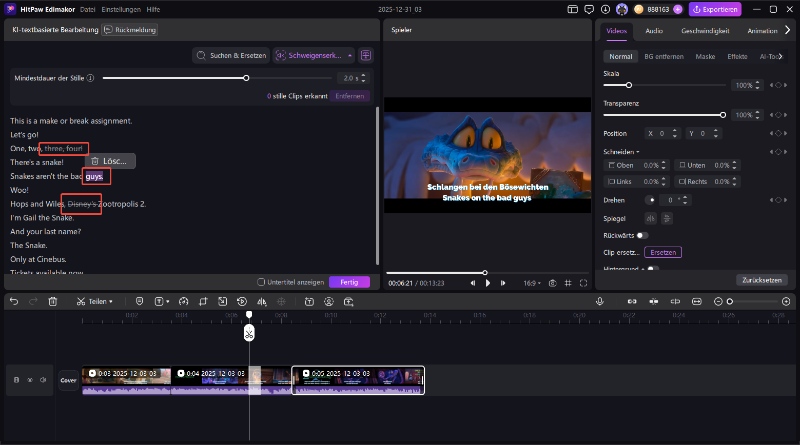Click the microphone voice-over icon
800x445 pixels.
click(x=600, y=301)
